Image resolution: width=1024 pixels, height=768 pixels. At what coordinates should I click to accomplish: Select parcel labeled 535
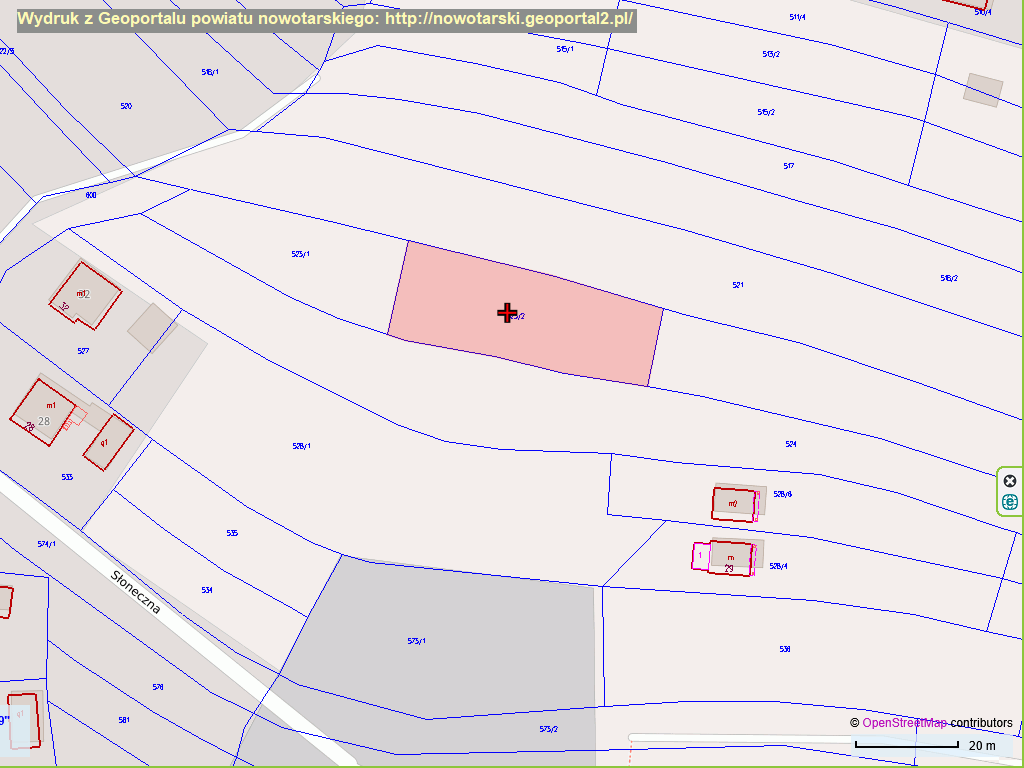[232, 534]
